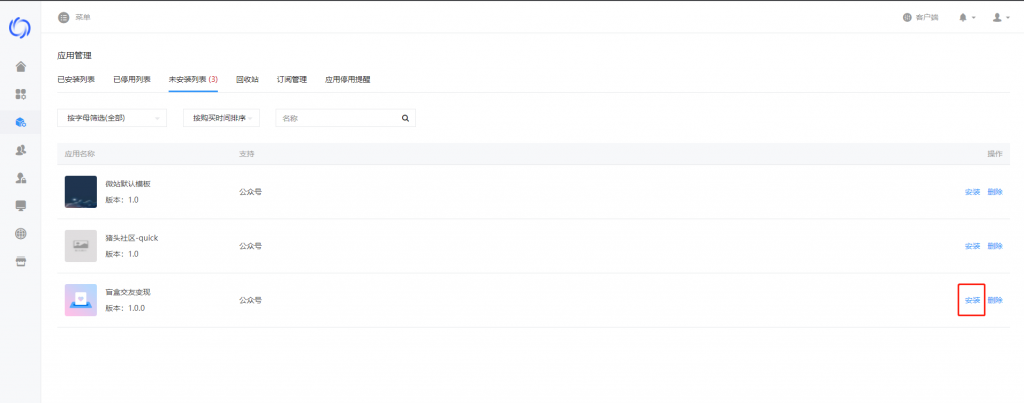Click the 客户端 text link in header
1024x403 pixels.
[927, 18]
